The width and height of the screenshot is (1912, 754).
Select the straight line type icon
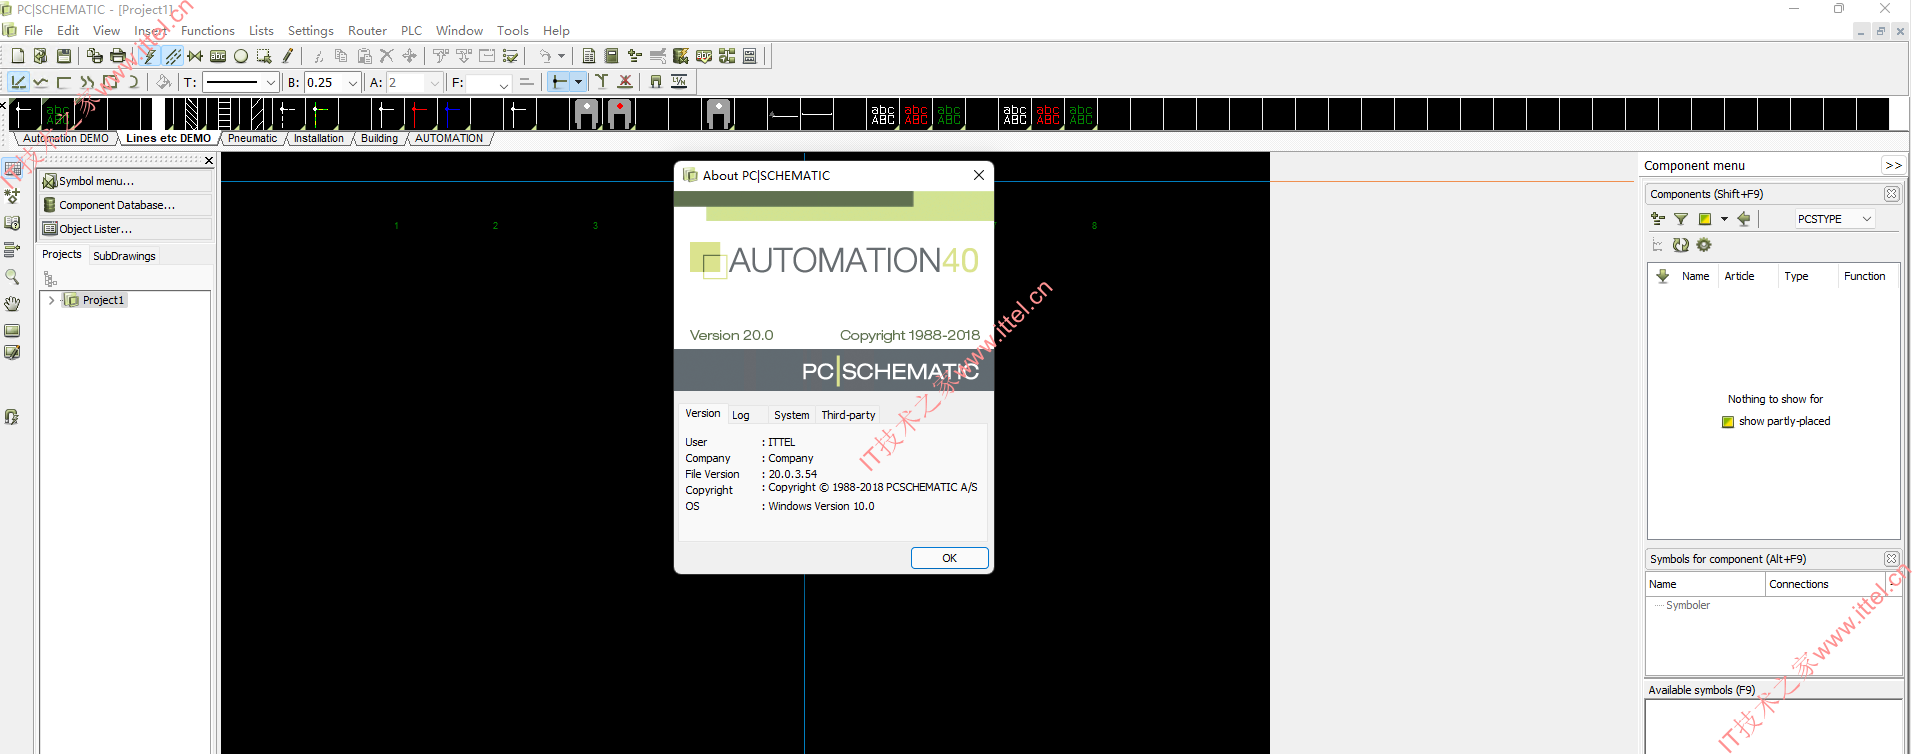18,82
